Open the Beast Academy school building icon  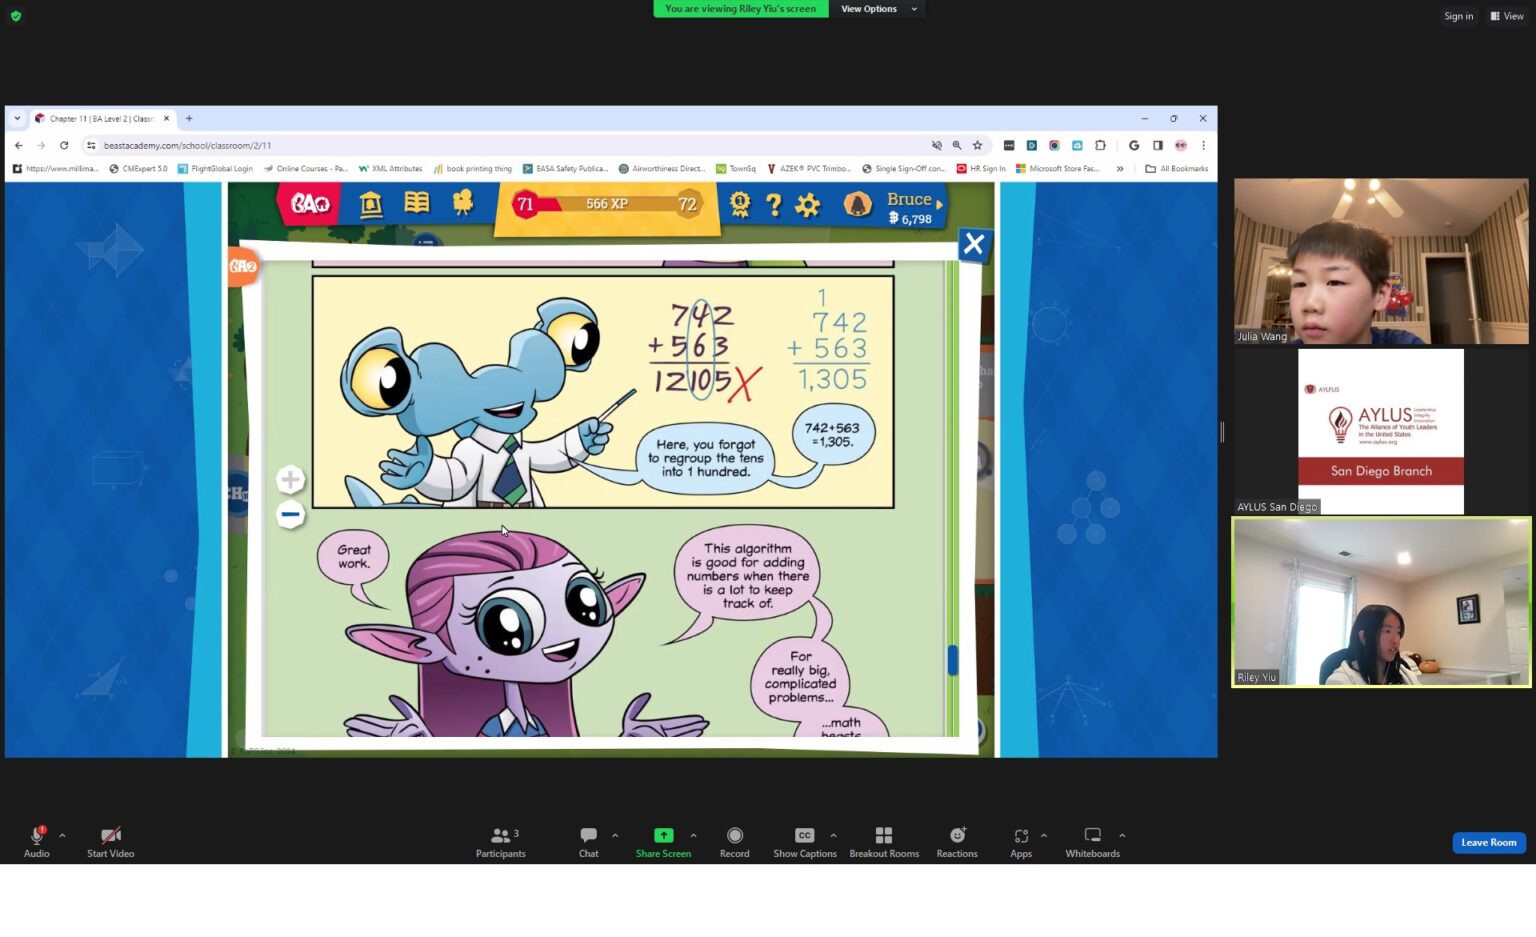(371, 204)
